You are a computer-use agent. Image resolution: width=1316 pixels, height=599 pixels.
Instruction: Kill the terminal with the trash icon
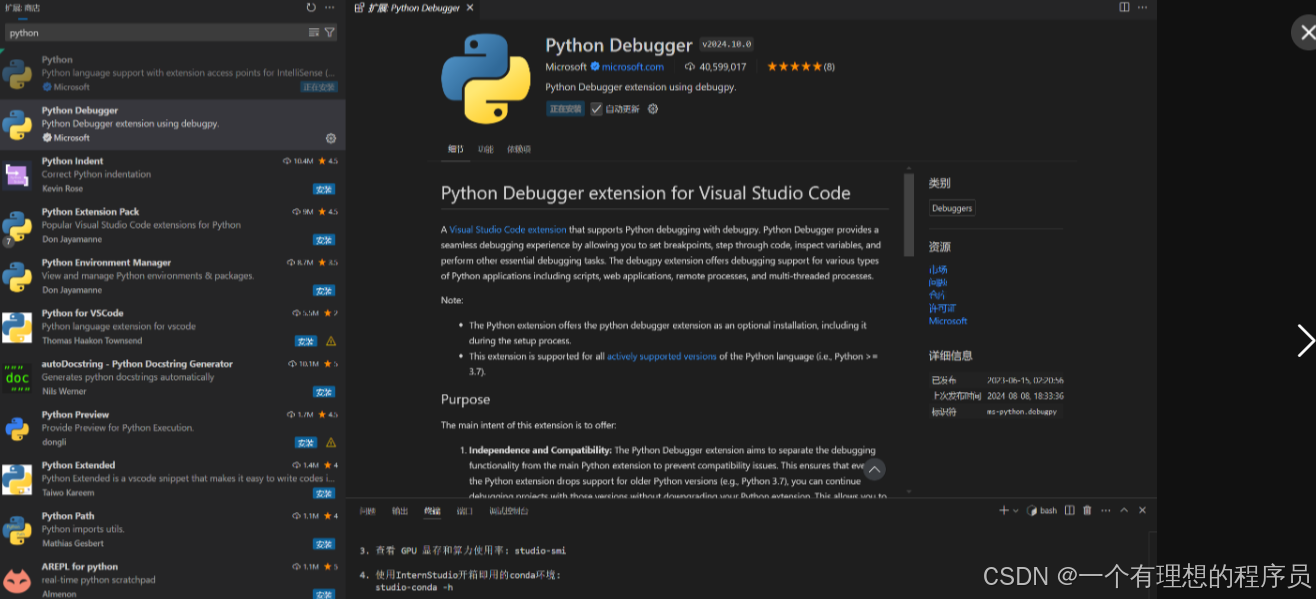[x=1088, y=510]
